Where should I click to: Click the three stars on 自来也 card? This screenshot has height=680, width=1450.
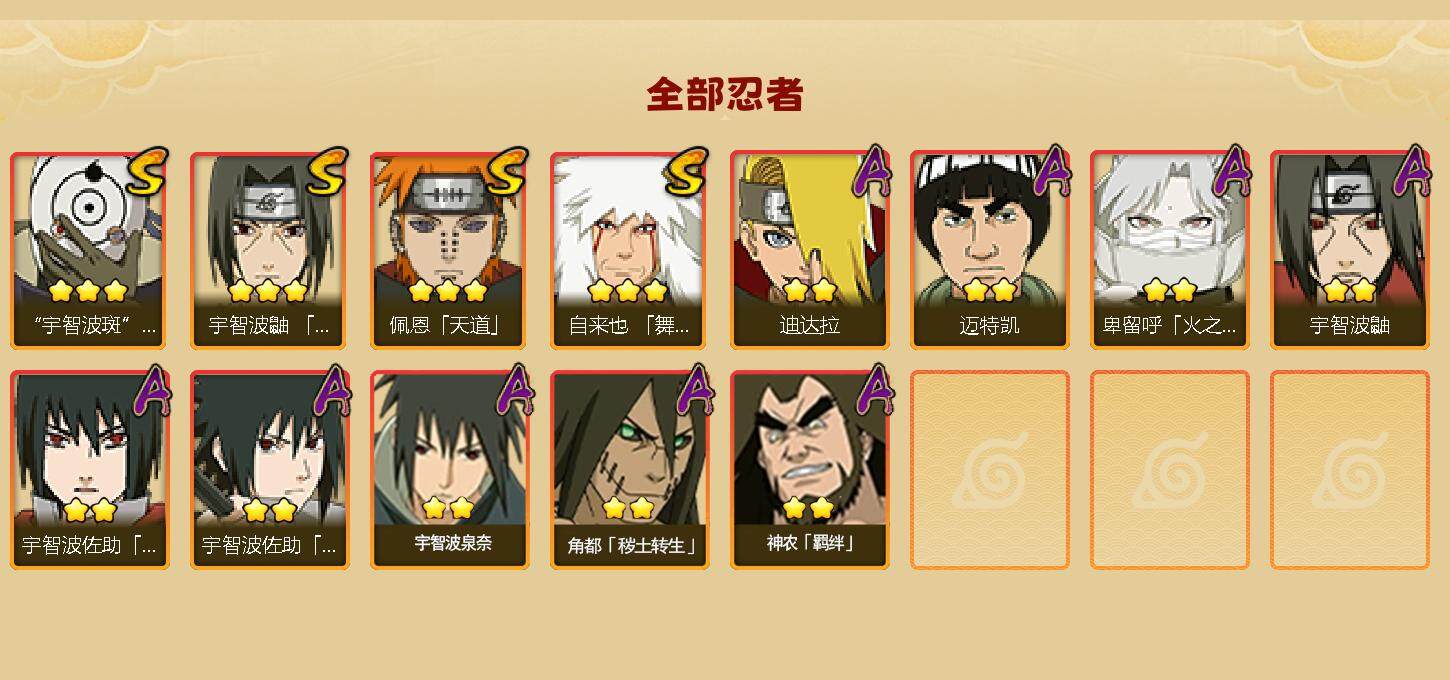(x=627, y=291)
